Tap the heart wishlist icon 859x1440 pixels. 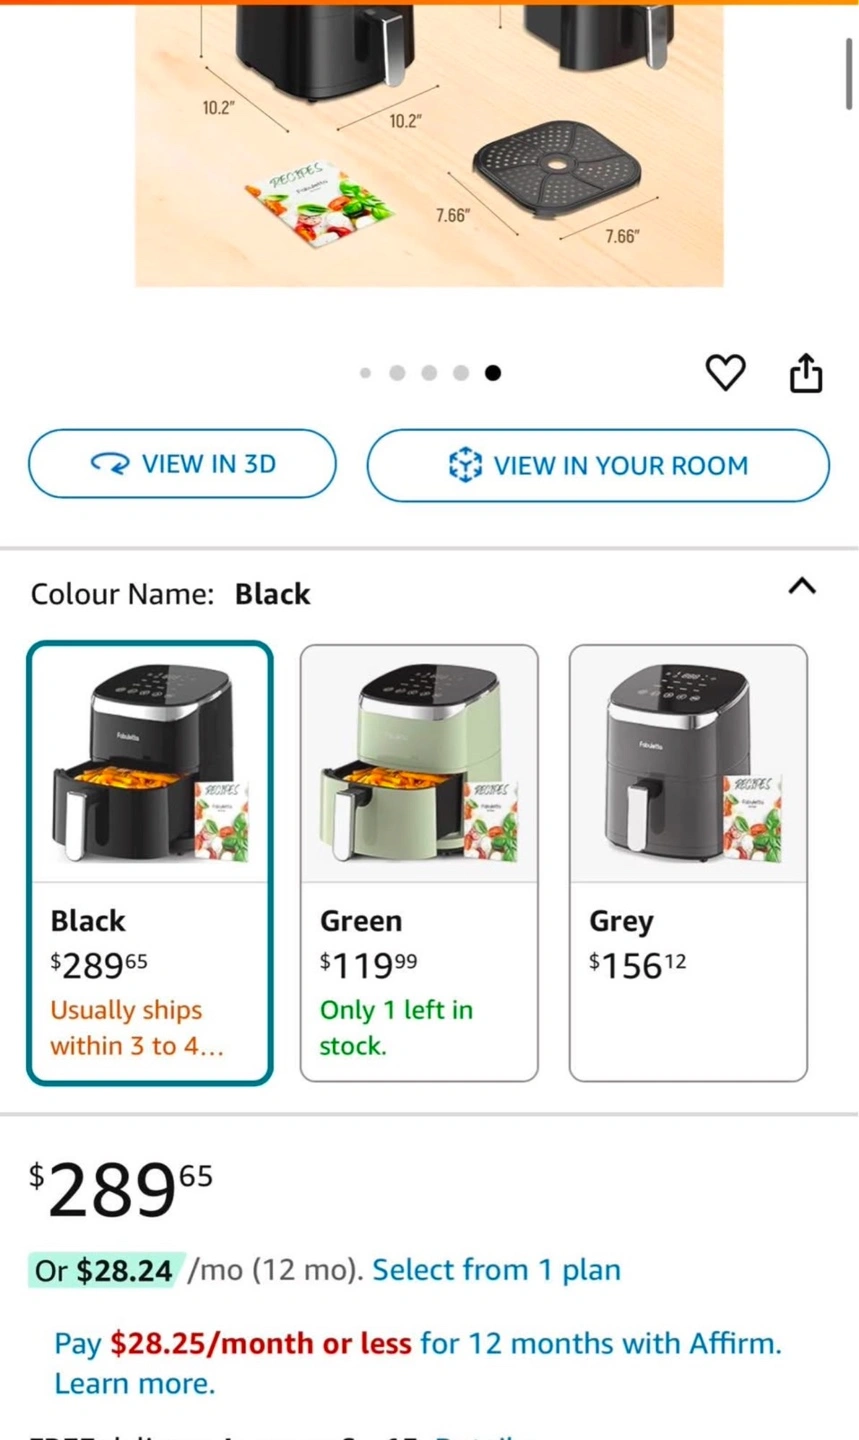tap(725, 373)
